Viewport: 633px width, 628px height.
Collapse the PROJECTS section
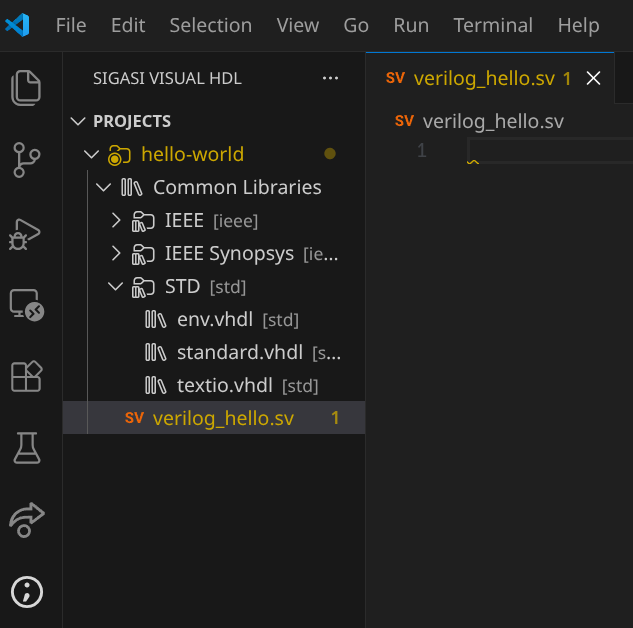click(x=79, y=121)
